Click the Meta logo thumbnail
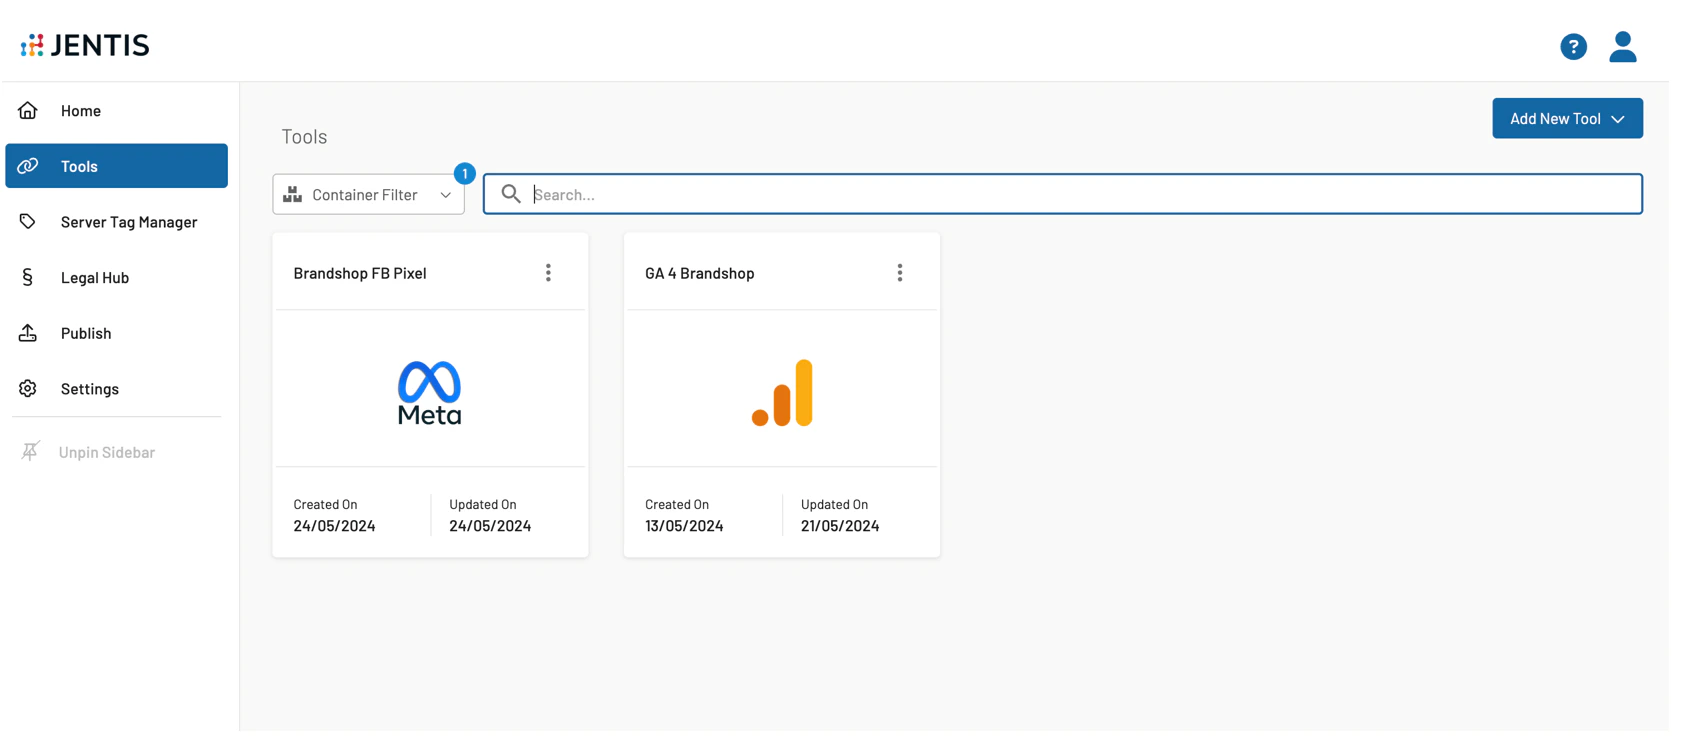Image resolution: width=1691 pixels, height=745 pixels. [430, 393]
